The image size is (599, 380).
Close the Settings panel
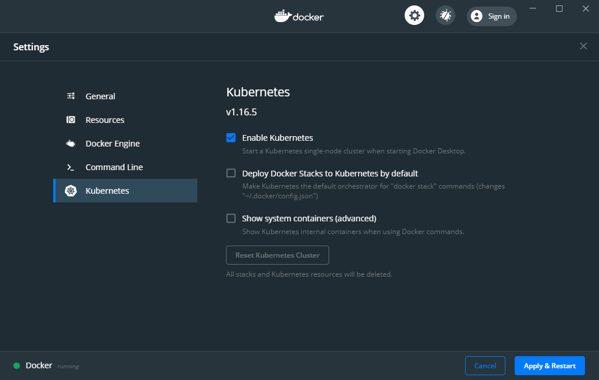(583, 46)
